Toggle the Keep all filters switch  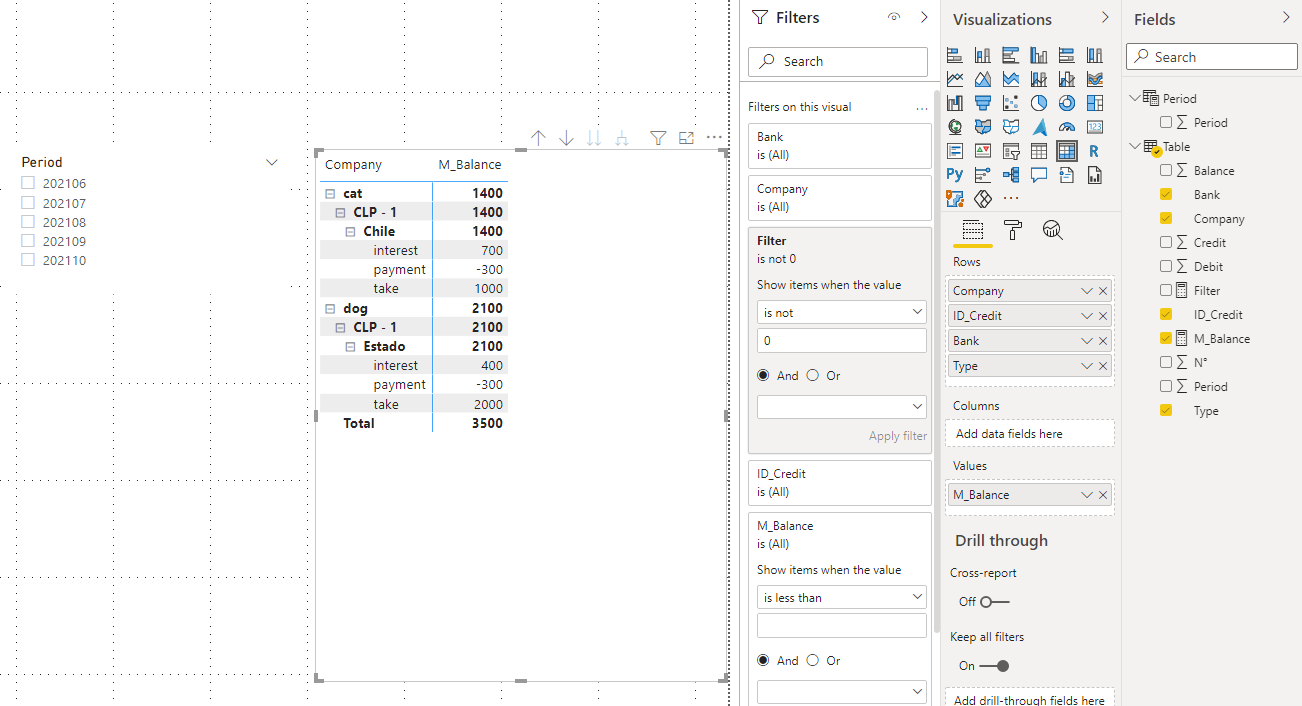tap(994, 666)
